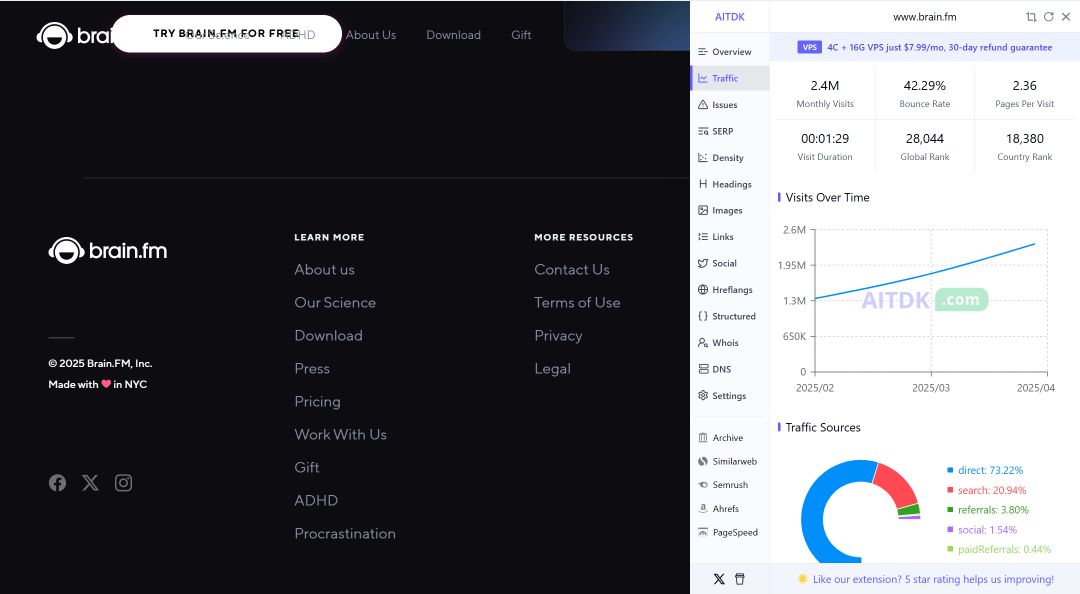Open PageSpeed for this site
Viewport: 1080px width, 594px height.
pyautogui.click(x=729, y=532)
